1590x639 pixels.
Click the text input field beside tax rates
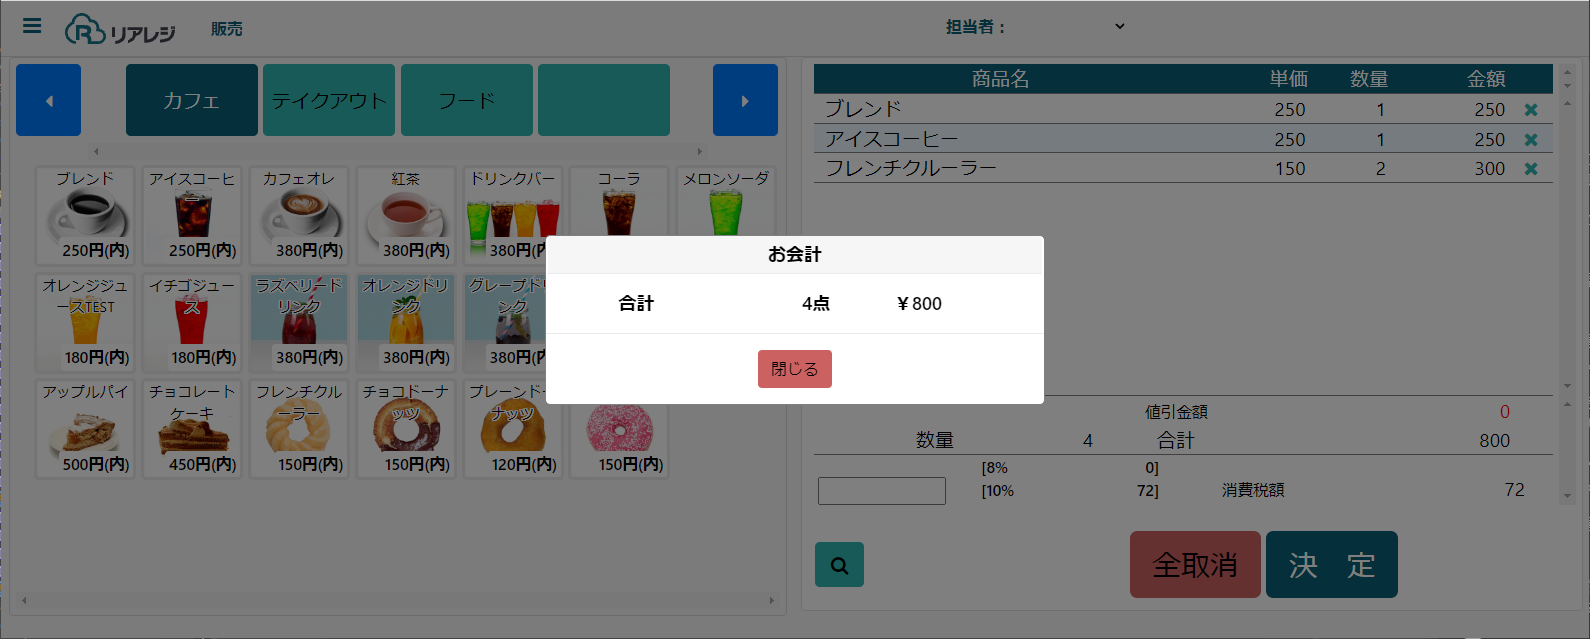pyautogui.click(x=881, y=491)
